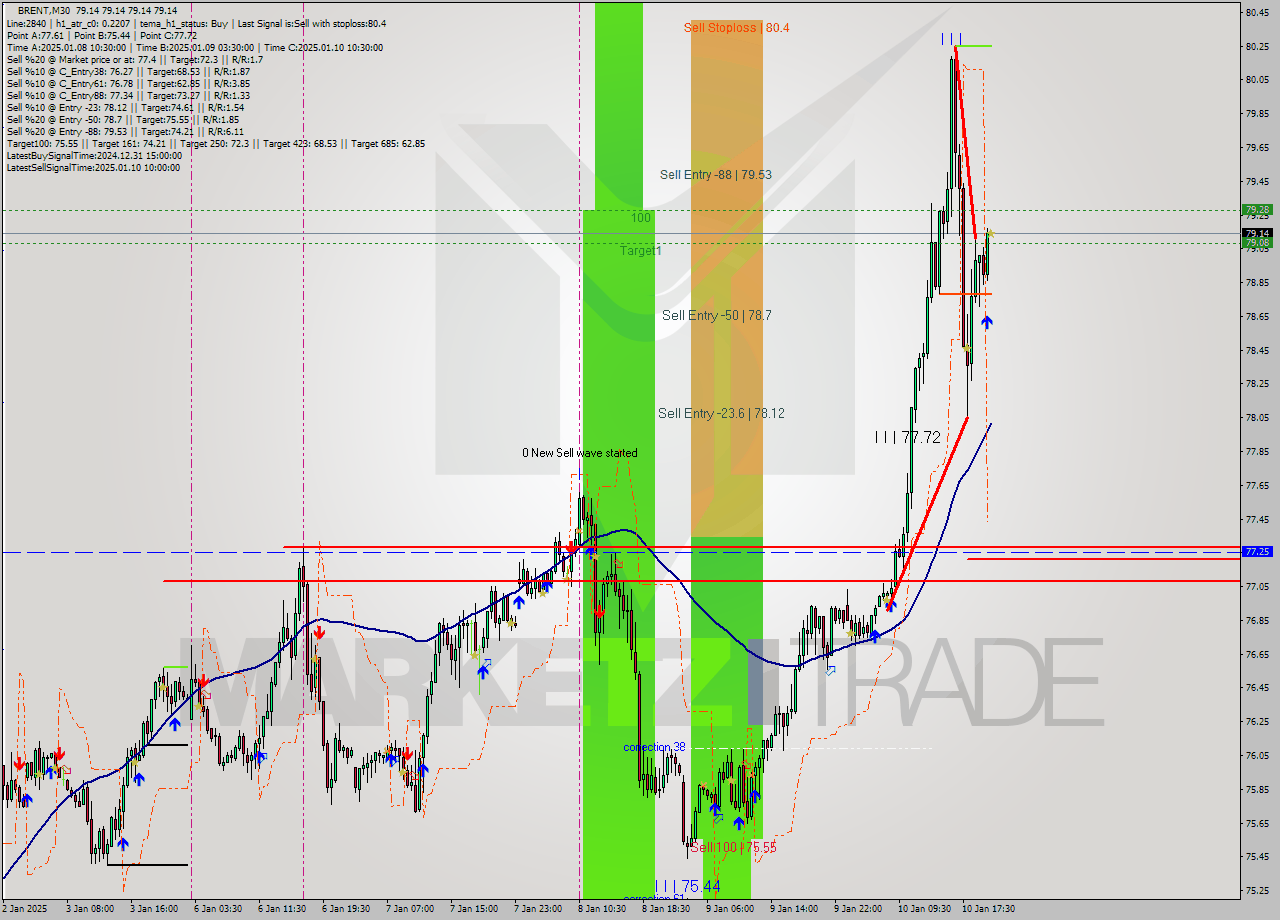Select the 'Sell Entry -88 | 79.53' label
The image size is (1280, 920).
[x=715, y=174]
